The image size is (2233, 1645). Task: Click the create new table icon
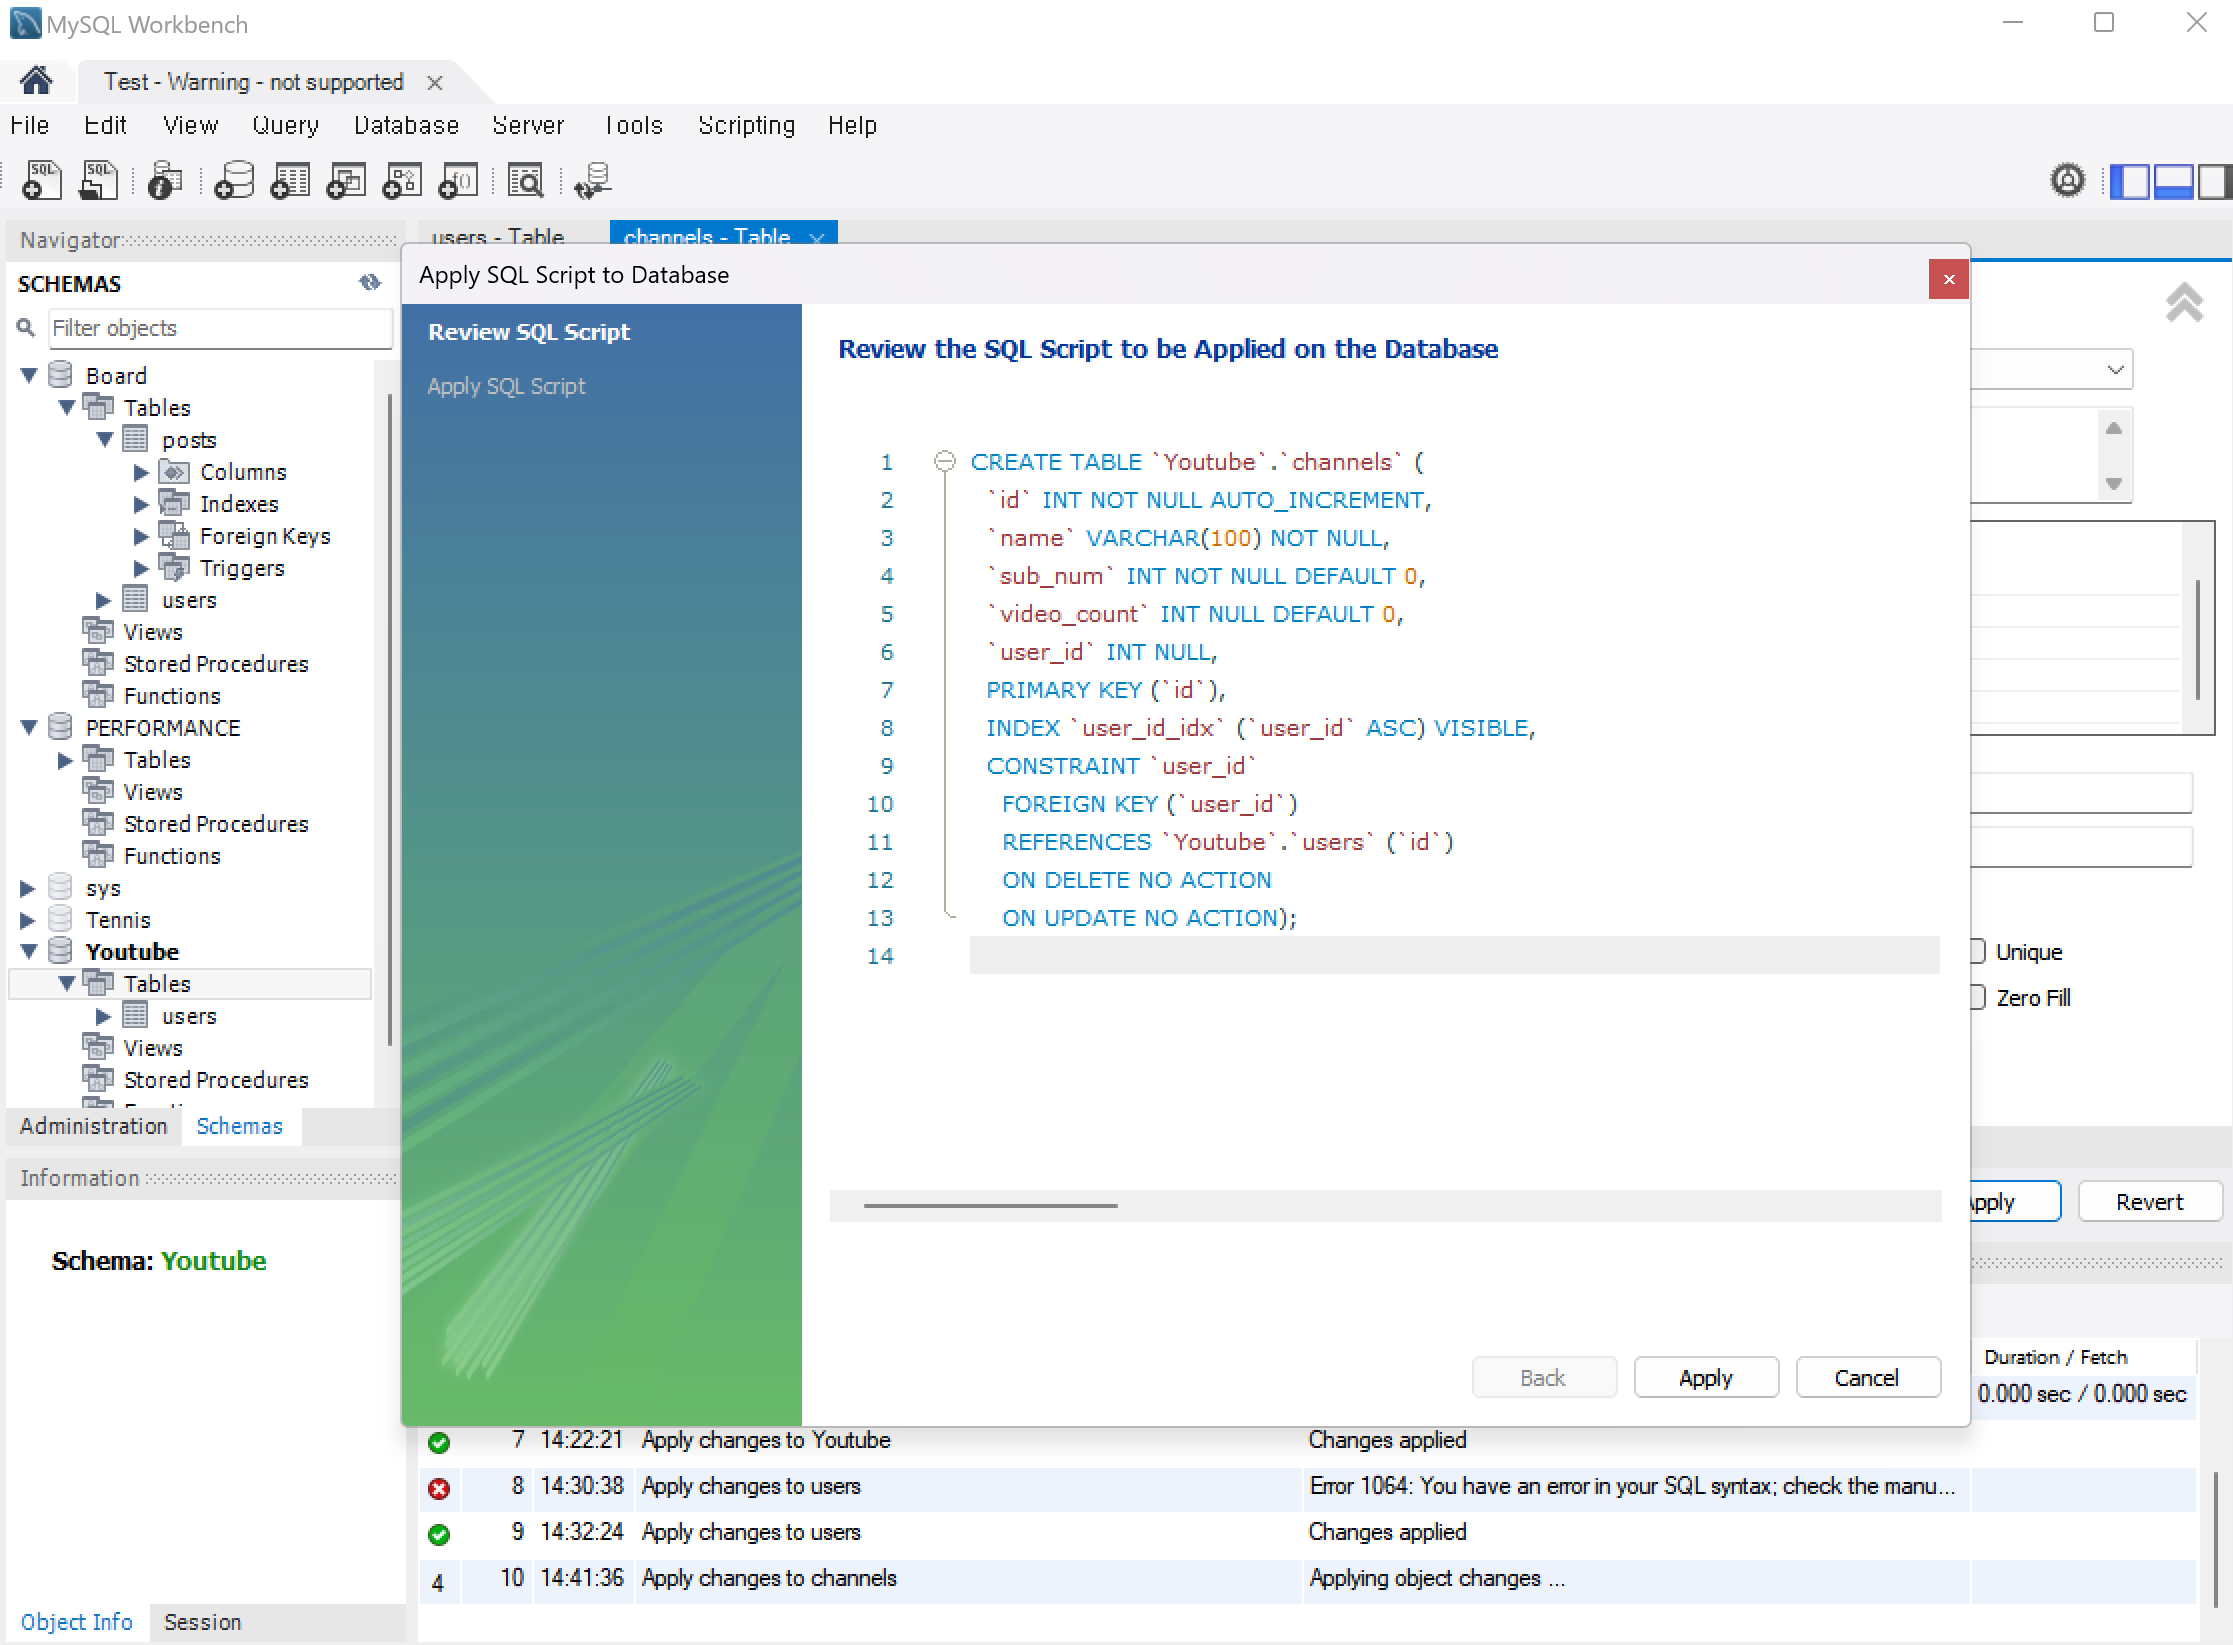coord(290,181)
